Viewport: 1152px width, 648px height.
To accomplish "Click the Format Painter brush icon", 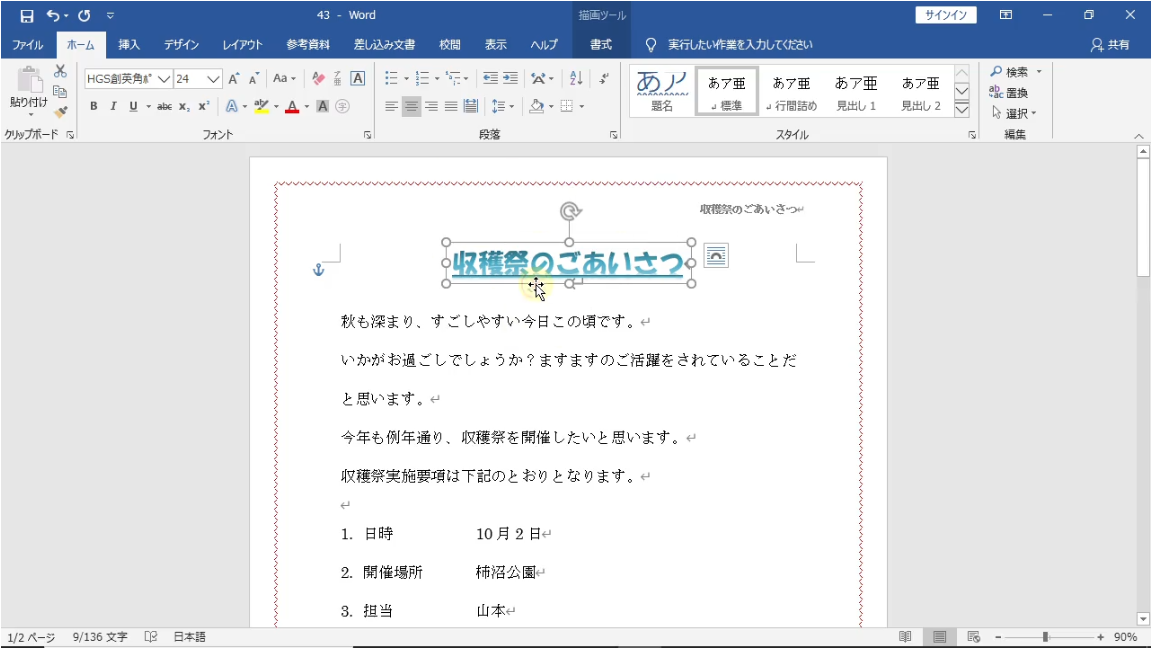I will click(60, 112).
